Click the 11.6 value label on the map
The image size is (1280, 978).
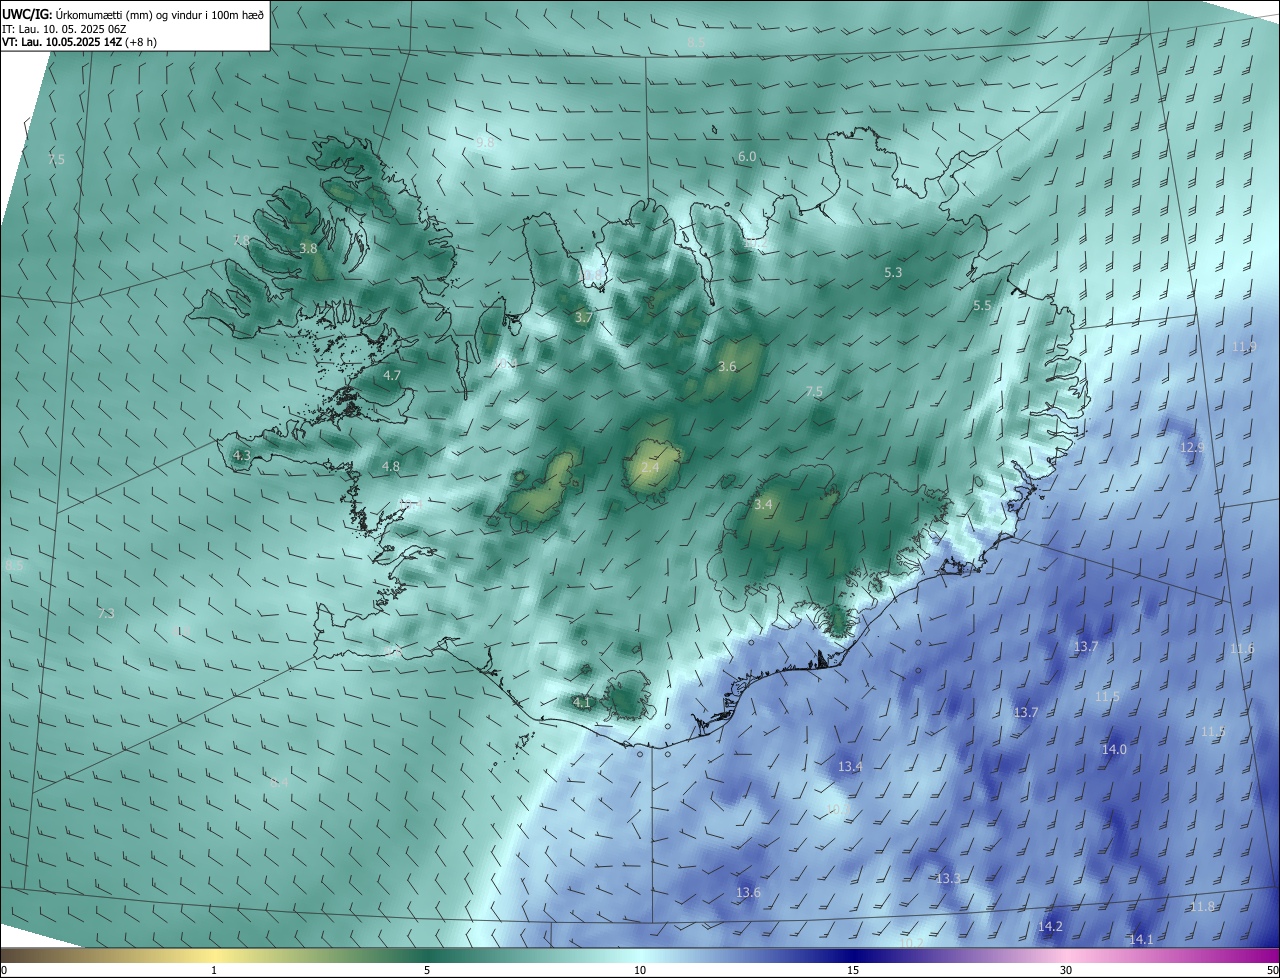(x=1241, y=650)
